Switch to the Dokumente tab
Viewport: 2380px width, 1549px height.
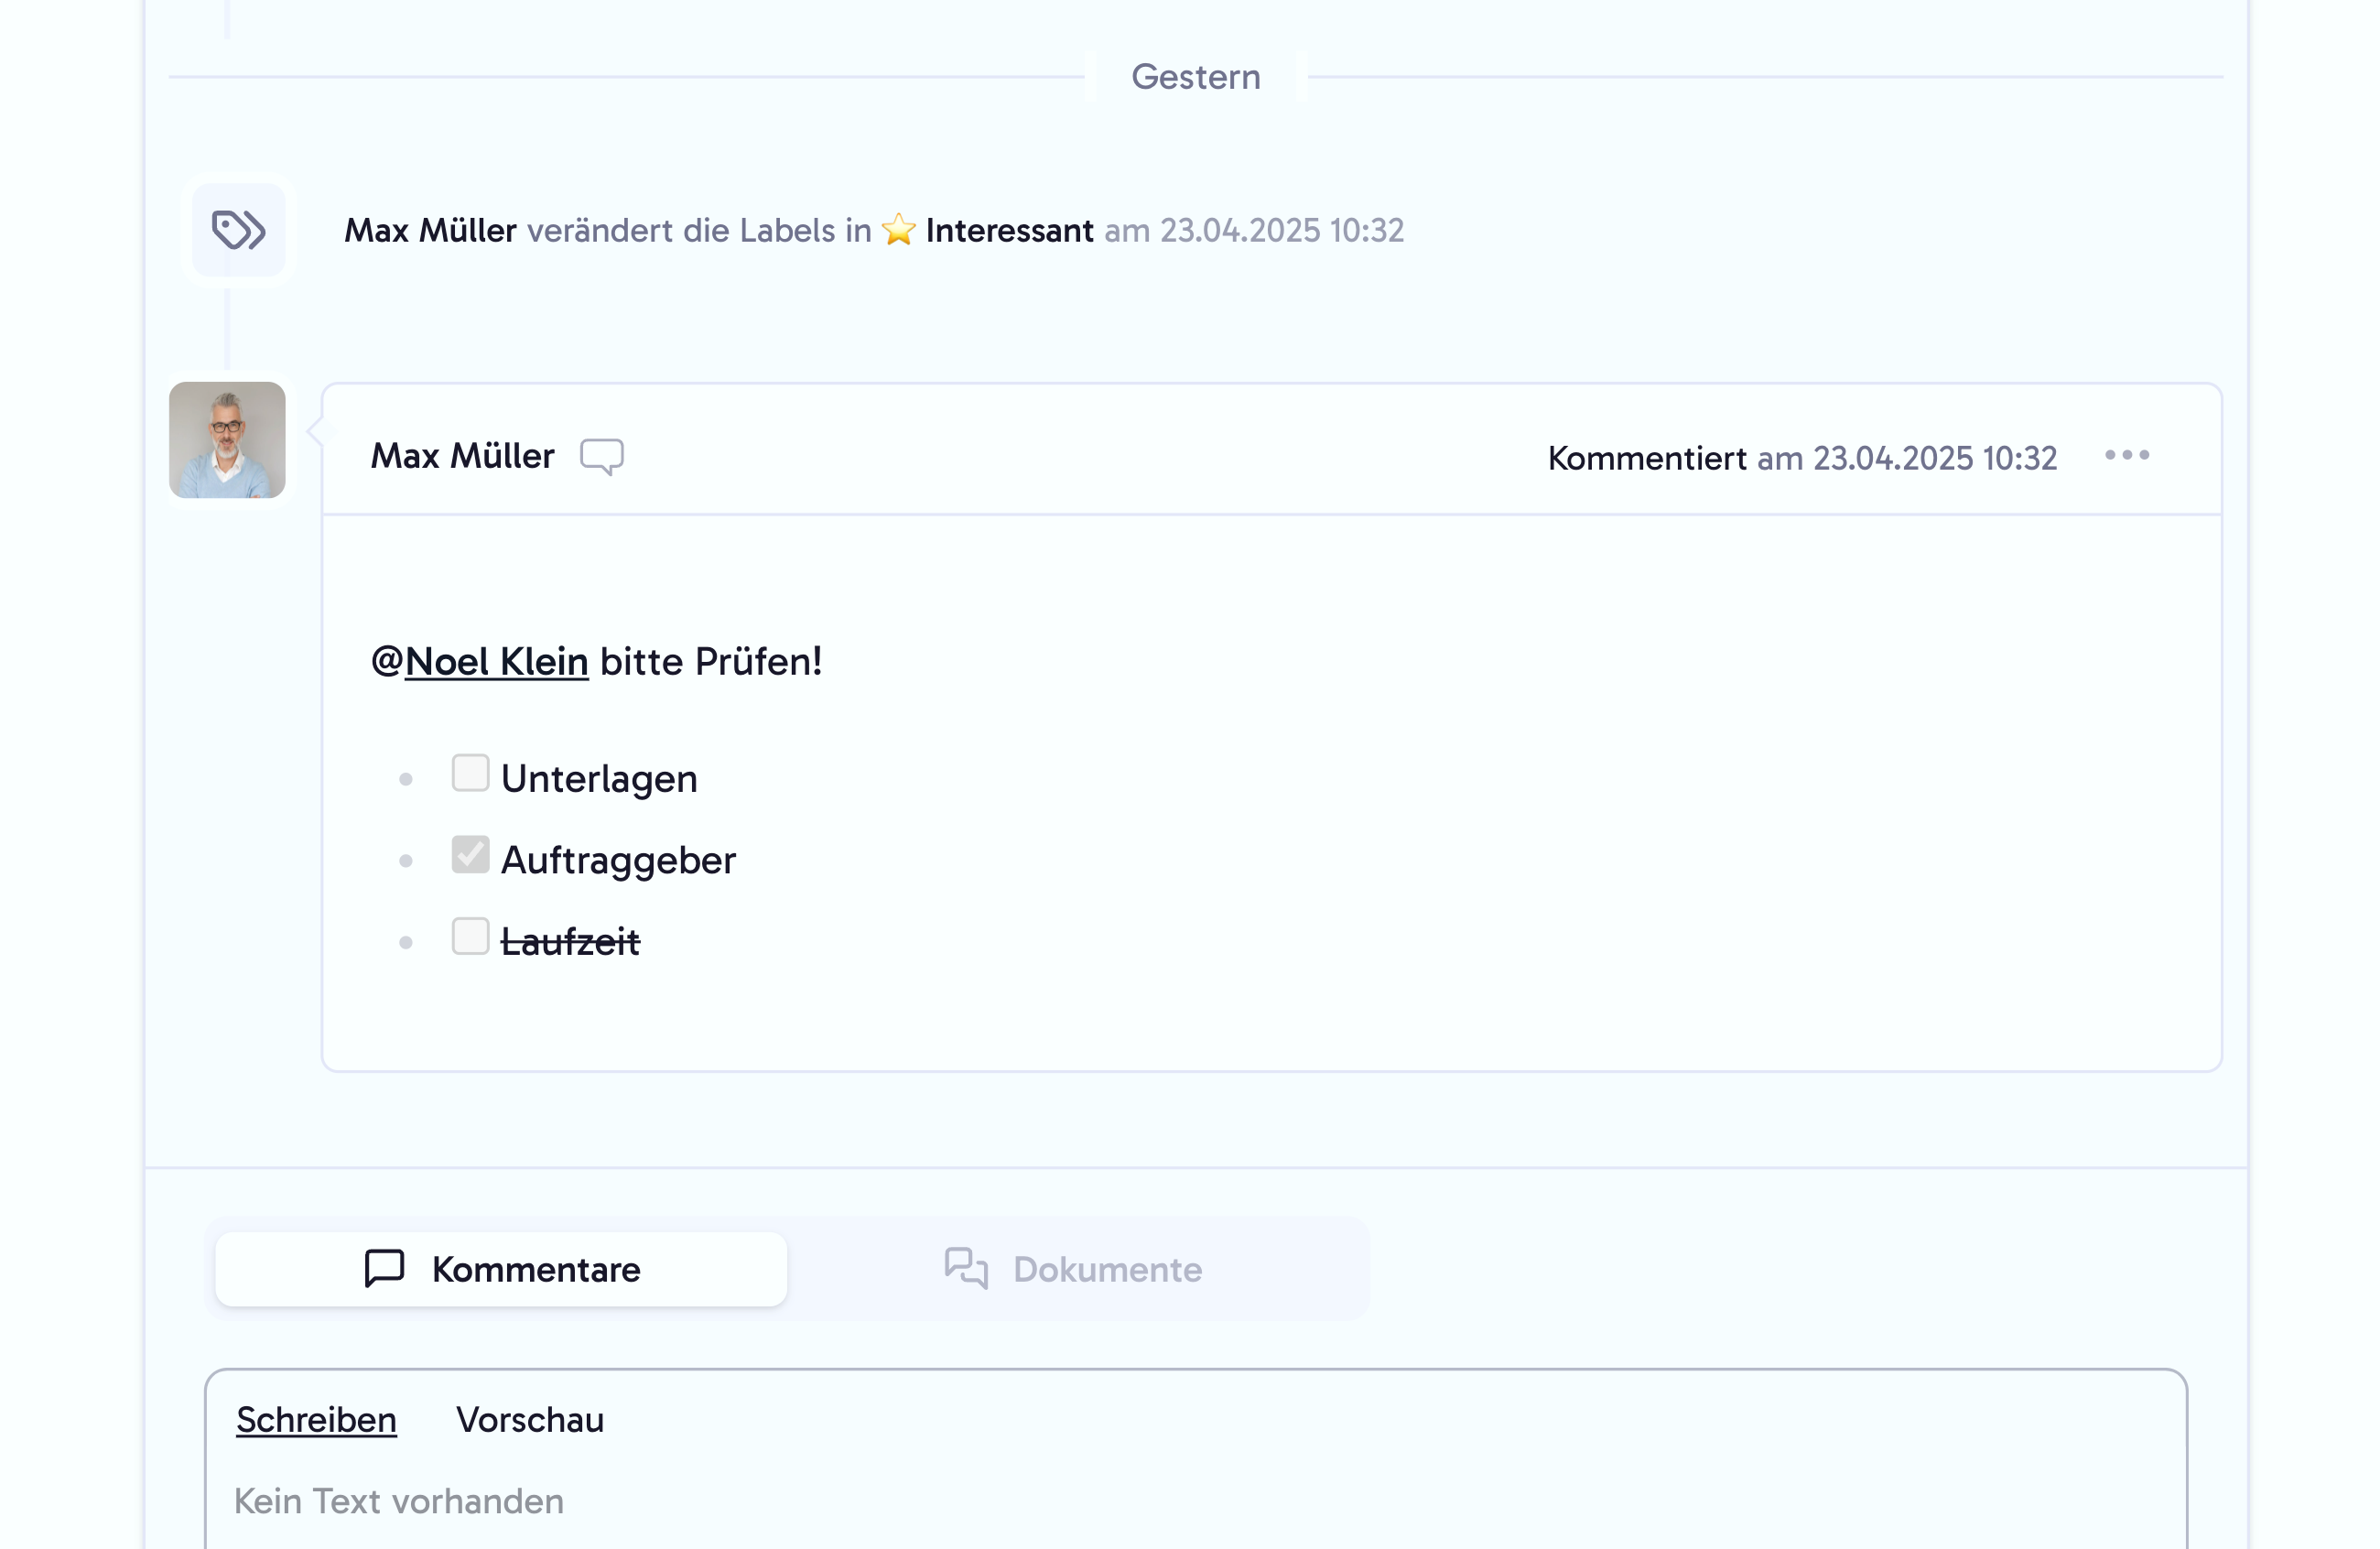pos(1106,1268)
